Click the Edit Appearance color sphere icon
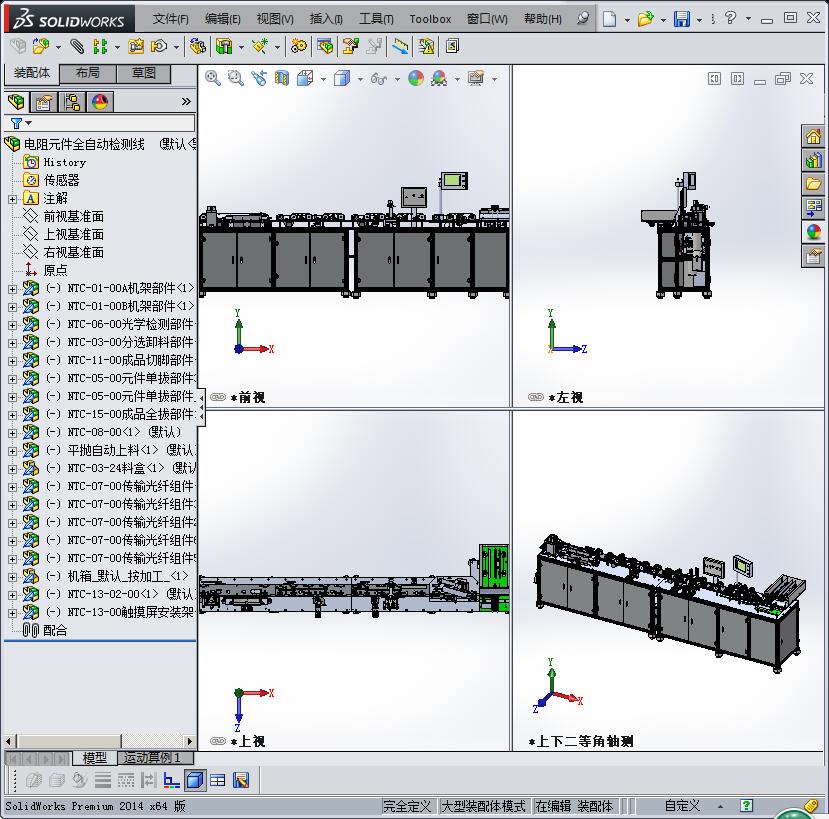The height and width of the screenshot is (819, 829). 416,79
